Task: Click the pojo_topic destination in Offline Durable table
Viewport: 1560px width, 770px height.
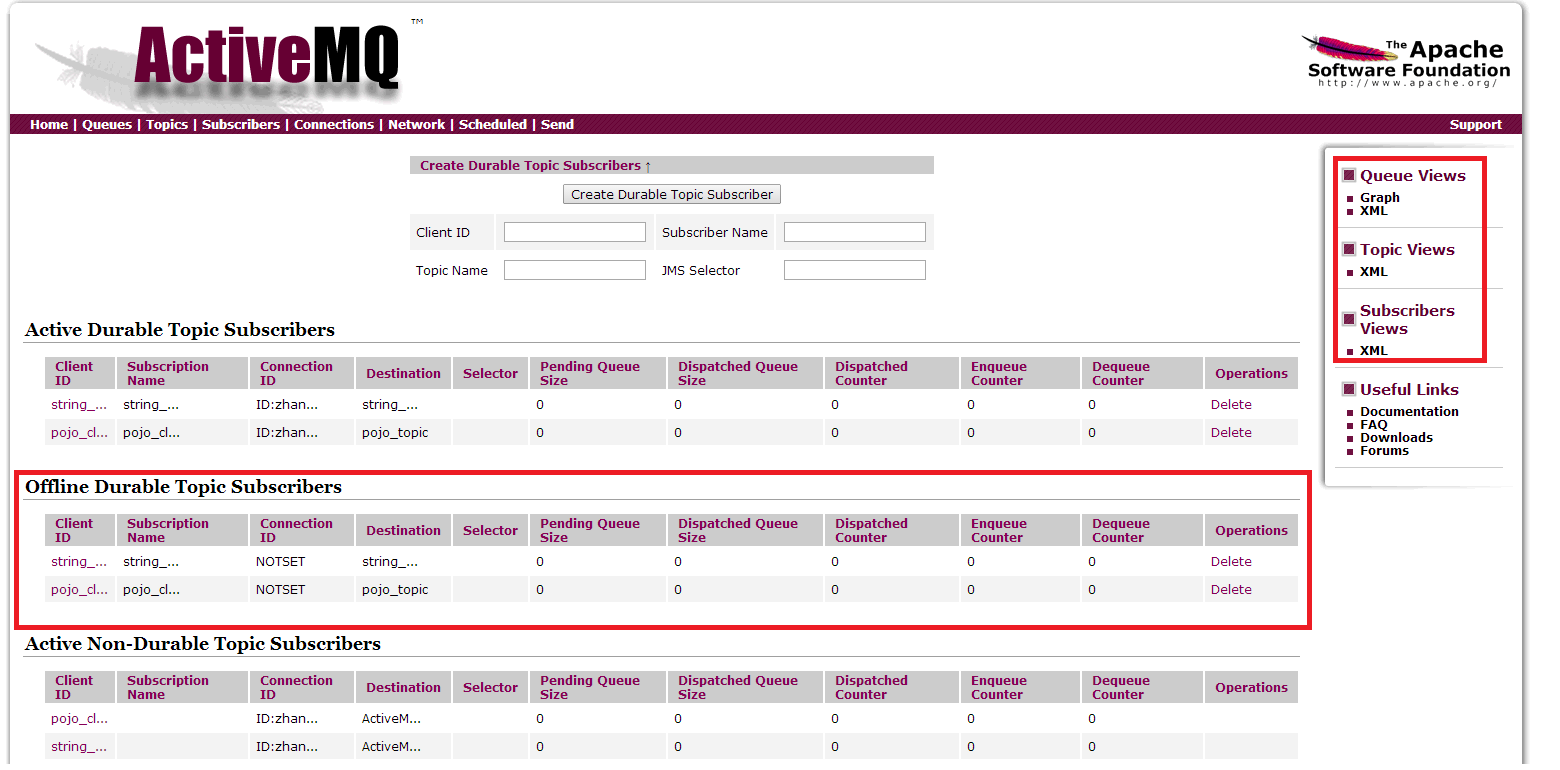Action: [395, 590]
